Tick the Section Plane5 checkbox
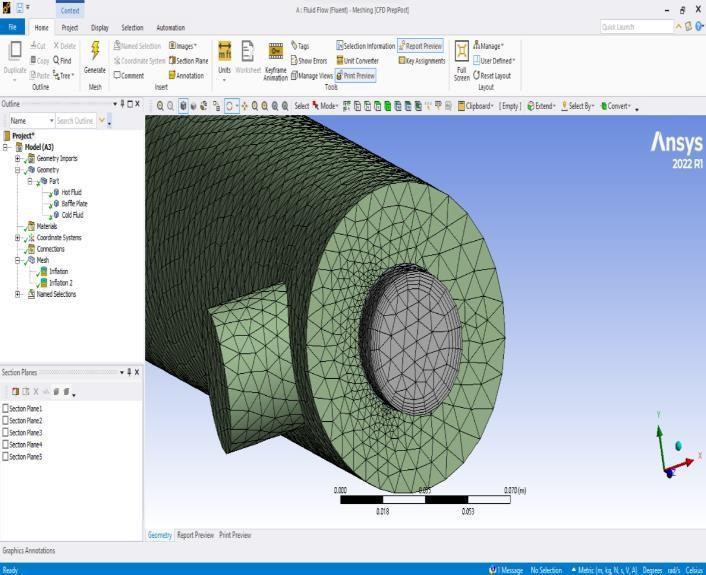This screenshot has height=575, width=706. click(x=6, y=457)
